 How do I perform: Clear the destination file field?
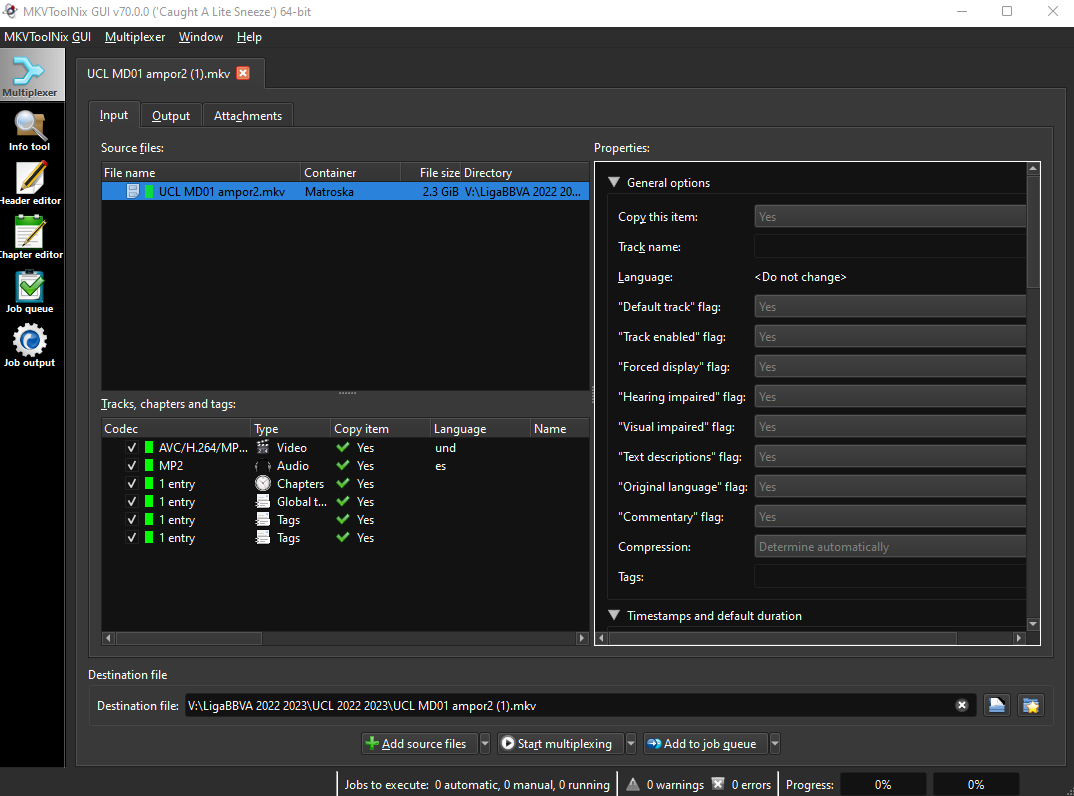(962, 705)
